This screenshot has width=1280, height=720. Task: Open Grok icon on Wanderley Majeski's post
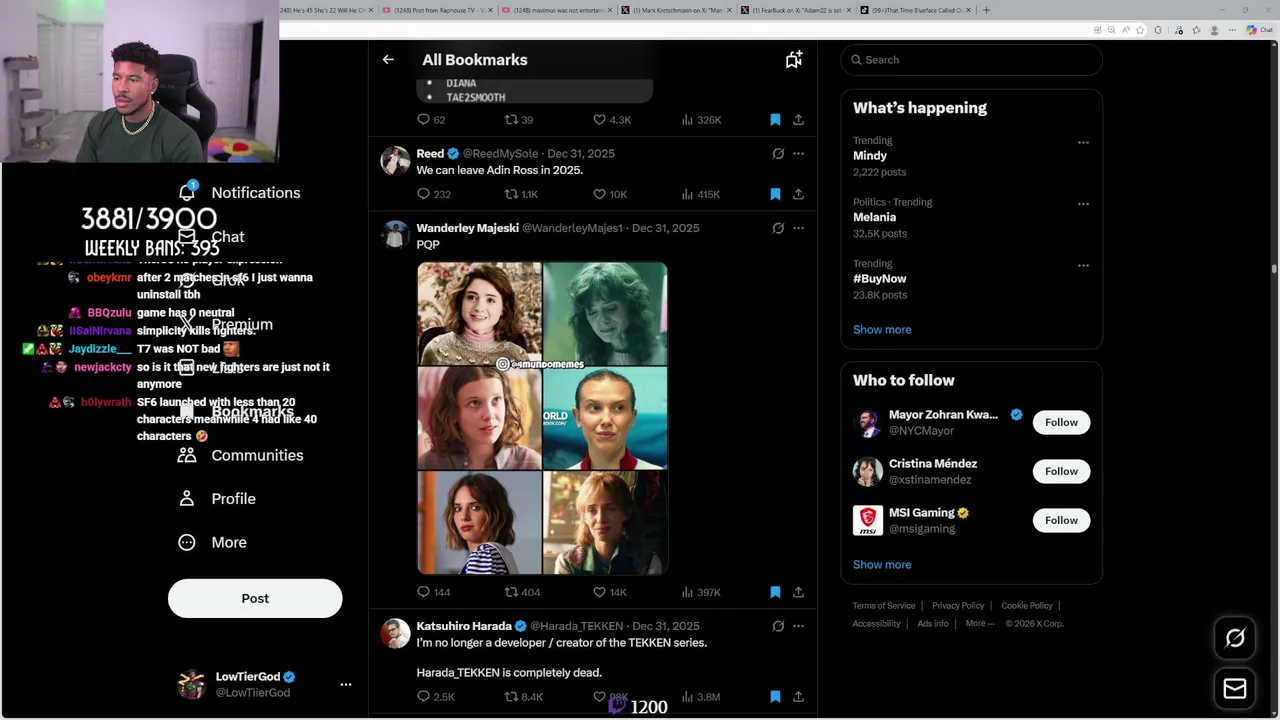click(778, 228)
